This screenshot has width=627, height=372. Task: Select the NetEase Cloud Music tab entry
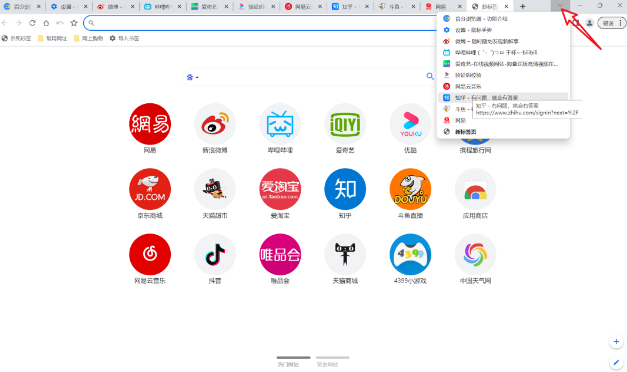click(503, 86)
